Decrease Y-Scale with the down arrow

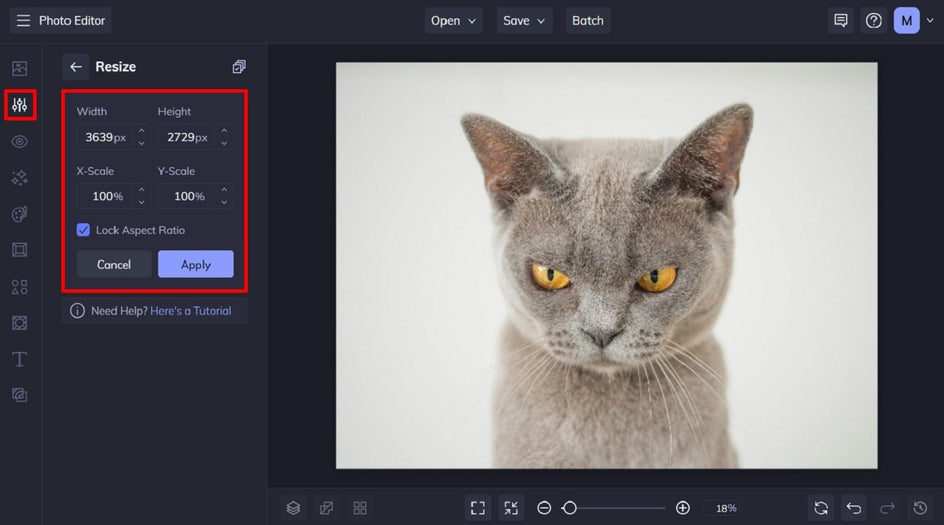(x=224, y=202)
